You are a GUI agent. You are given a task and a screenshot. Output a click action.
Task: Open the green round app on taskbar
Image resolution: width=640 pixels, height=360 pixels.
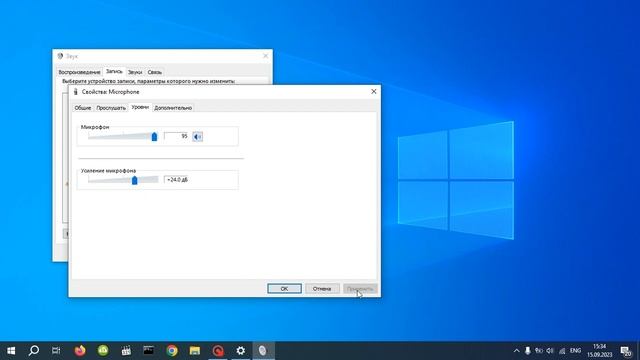[103, 351]
